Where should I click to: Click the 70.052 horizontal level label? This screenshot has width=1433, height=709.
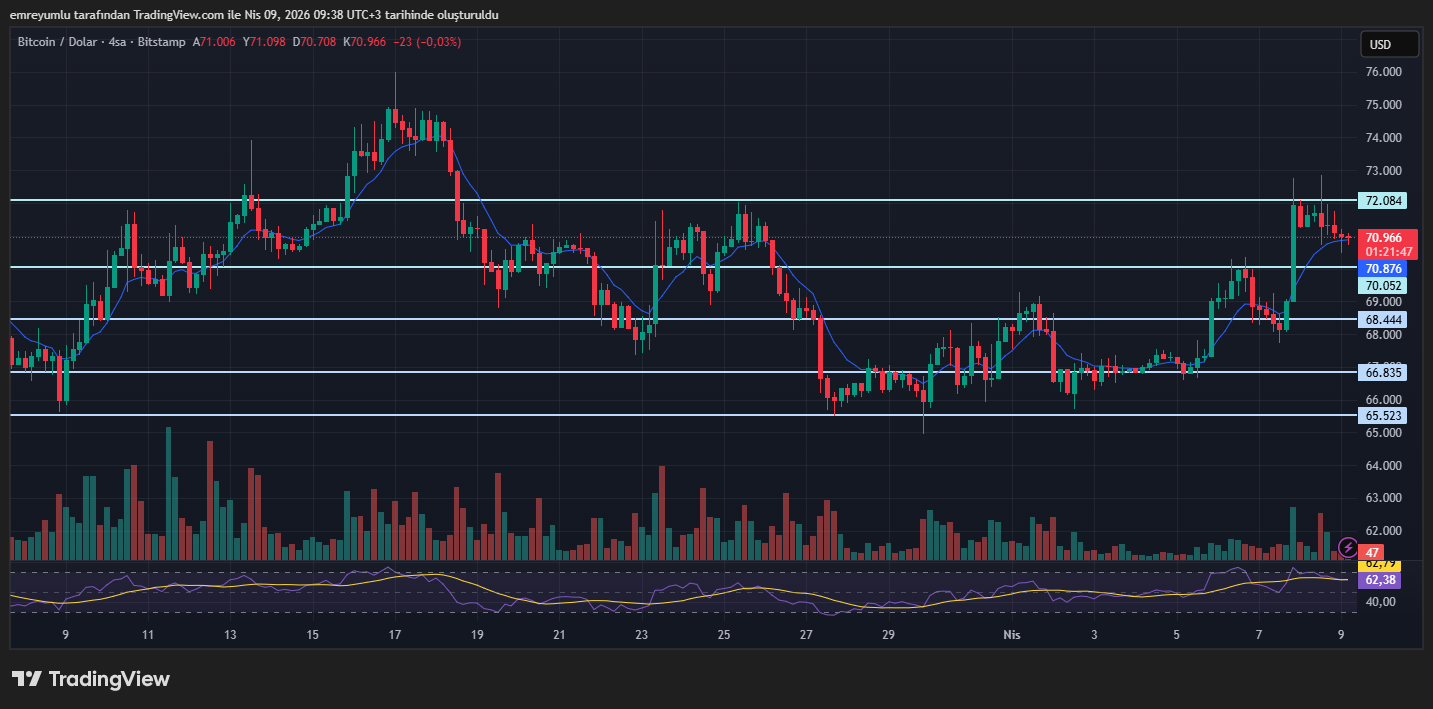[x=1384, y=286]
